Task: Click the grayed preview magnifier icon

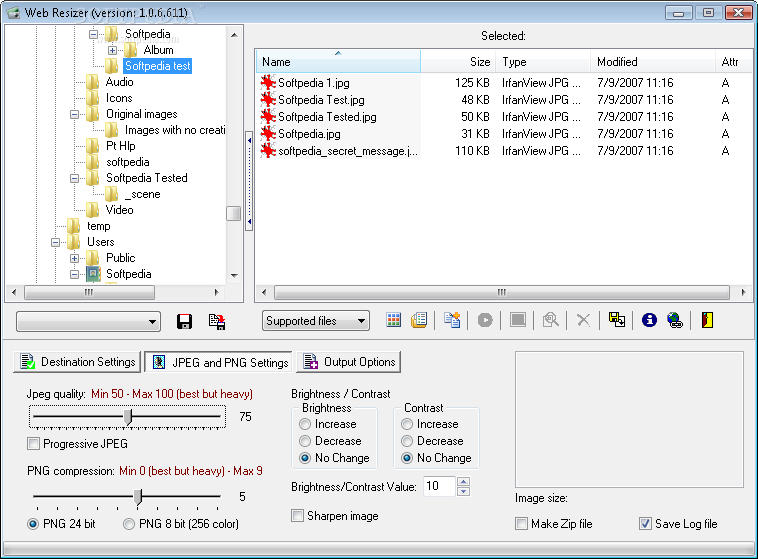Action: [551, 320]
